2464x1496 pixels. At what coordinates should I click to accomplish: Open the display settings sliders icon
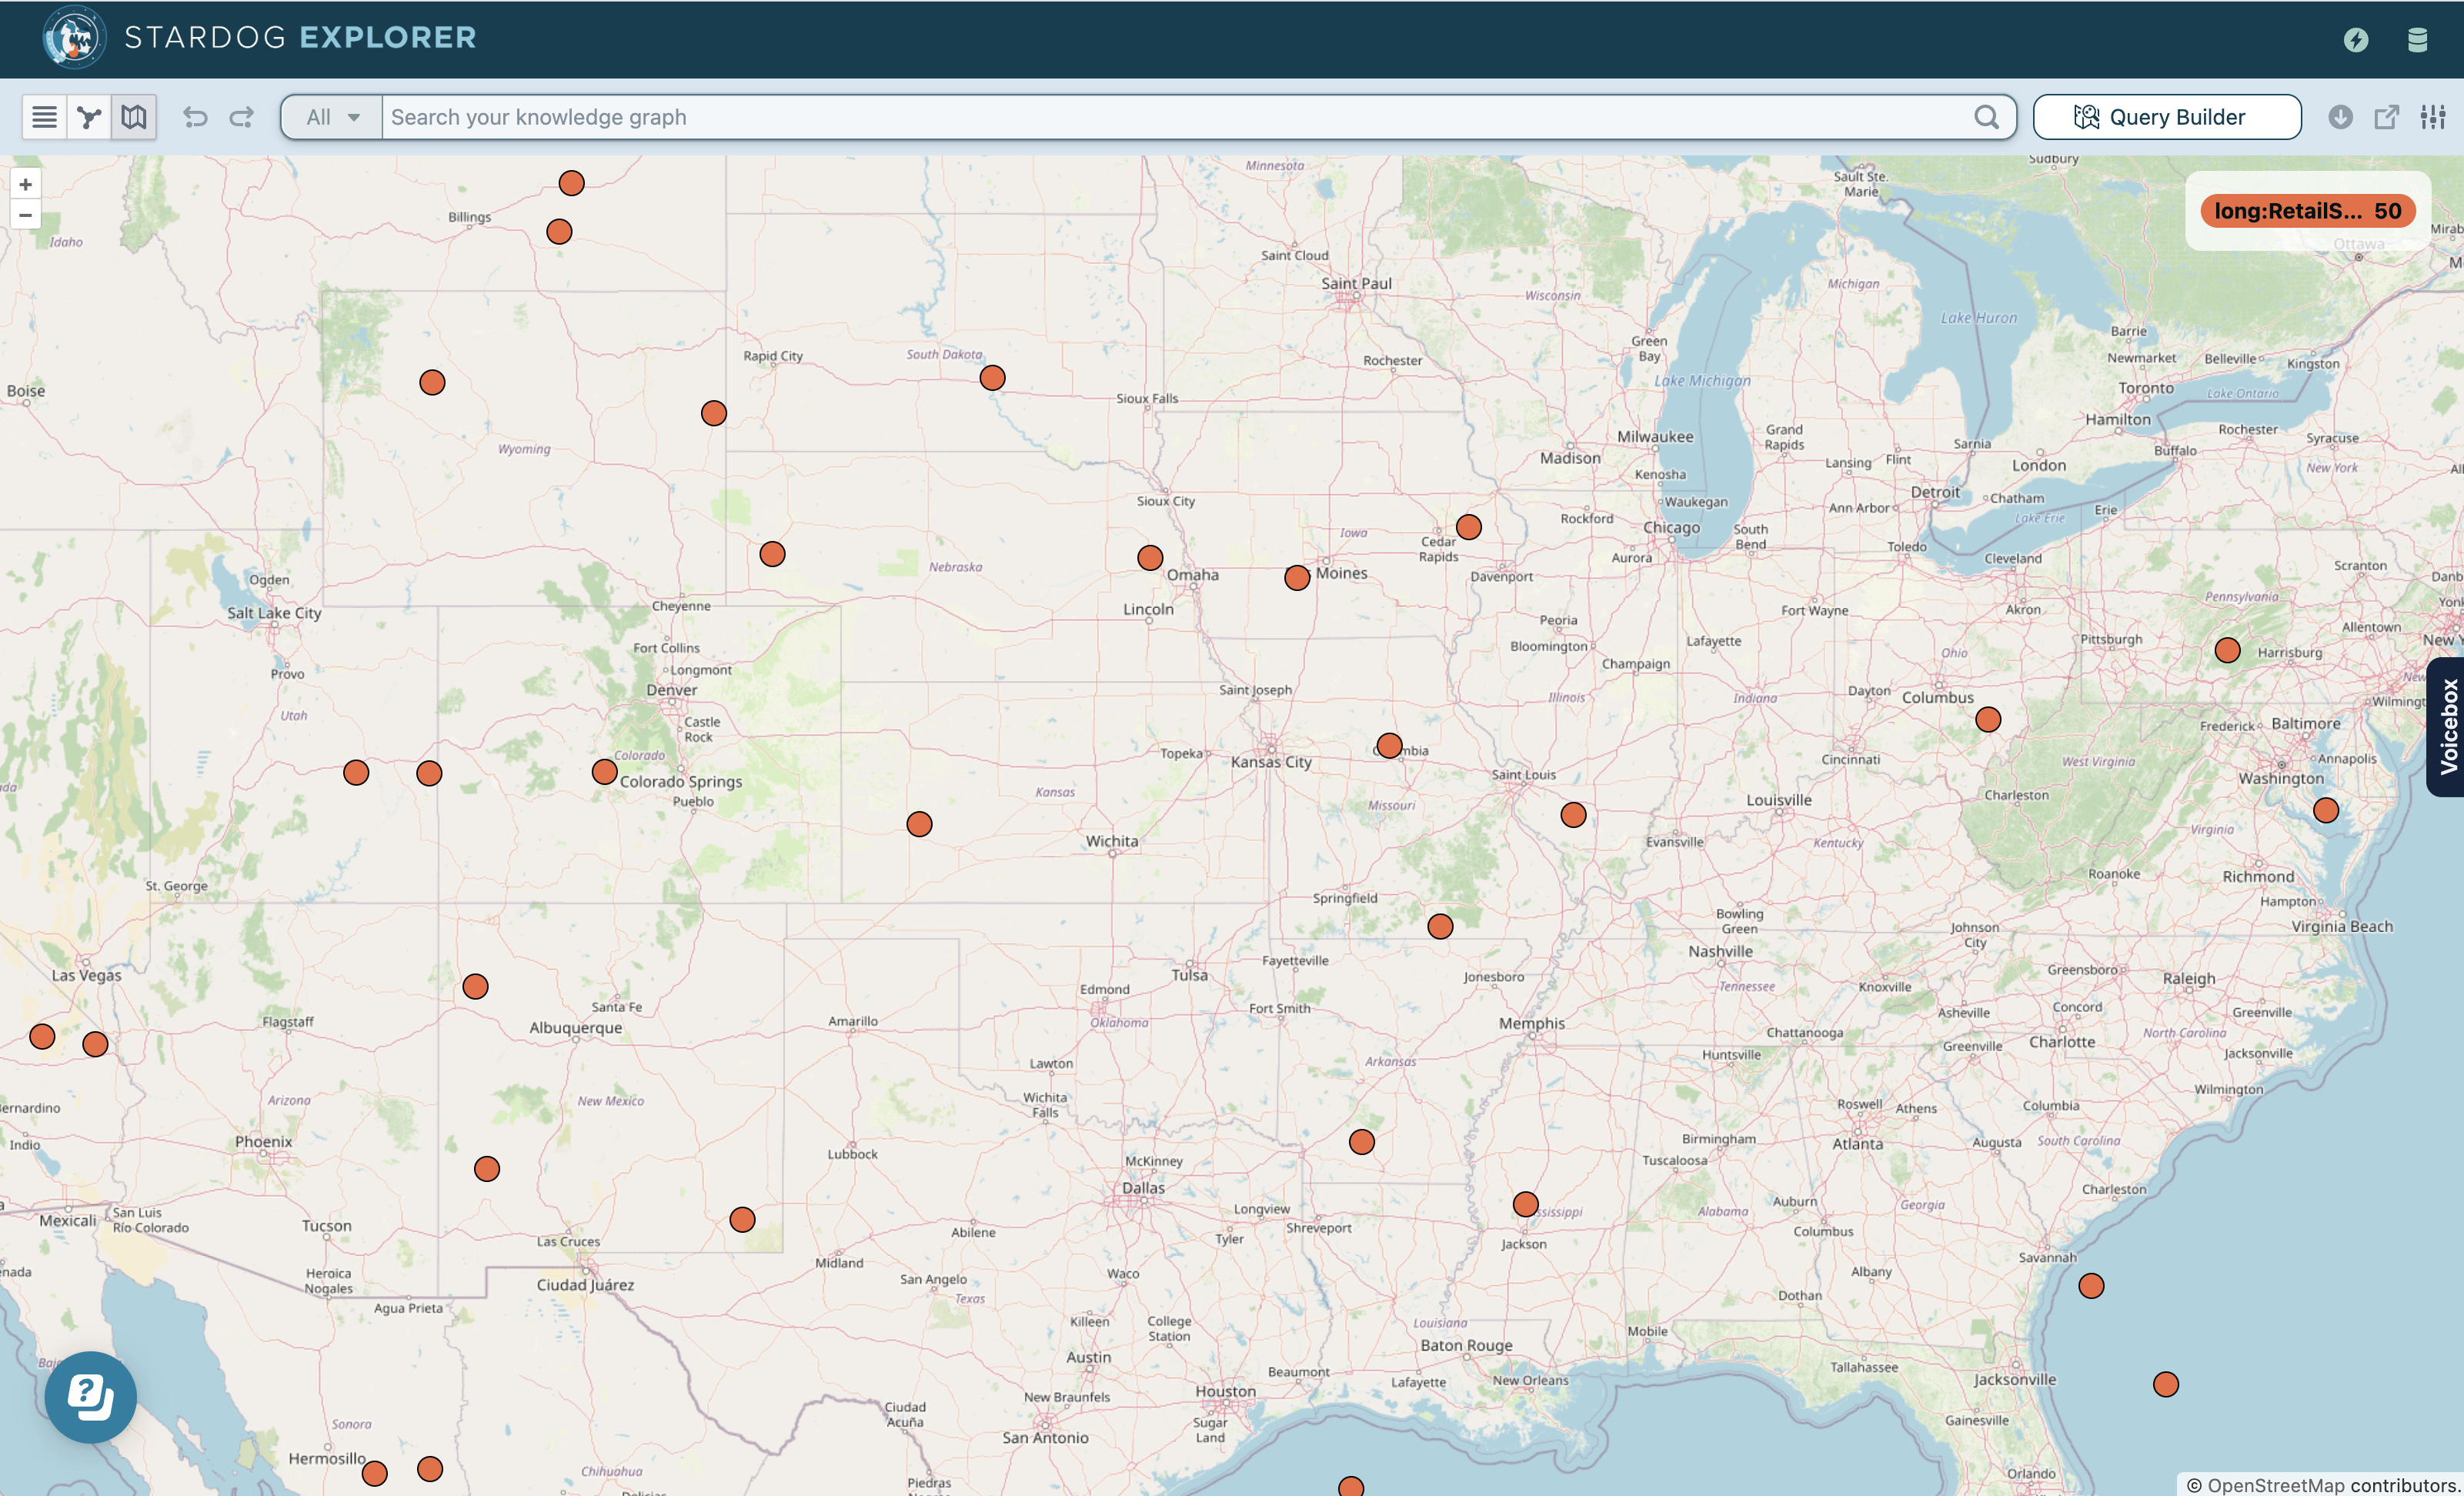[2432, 116]
